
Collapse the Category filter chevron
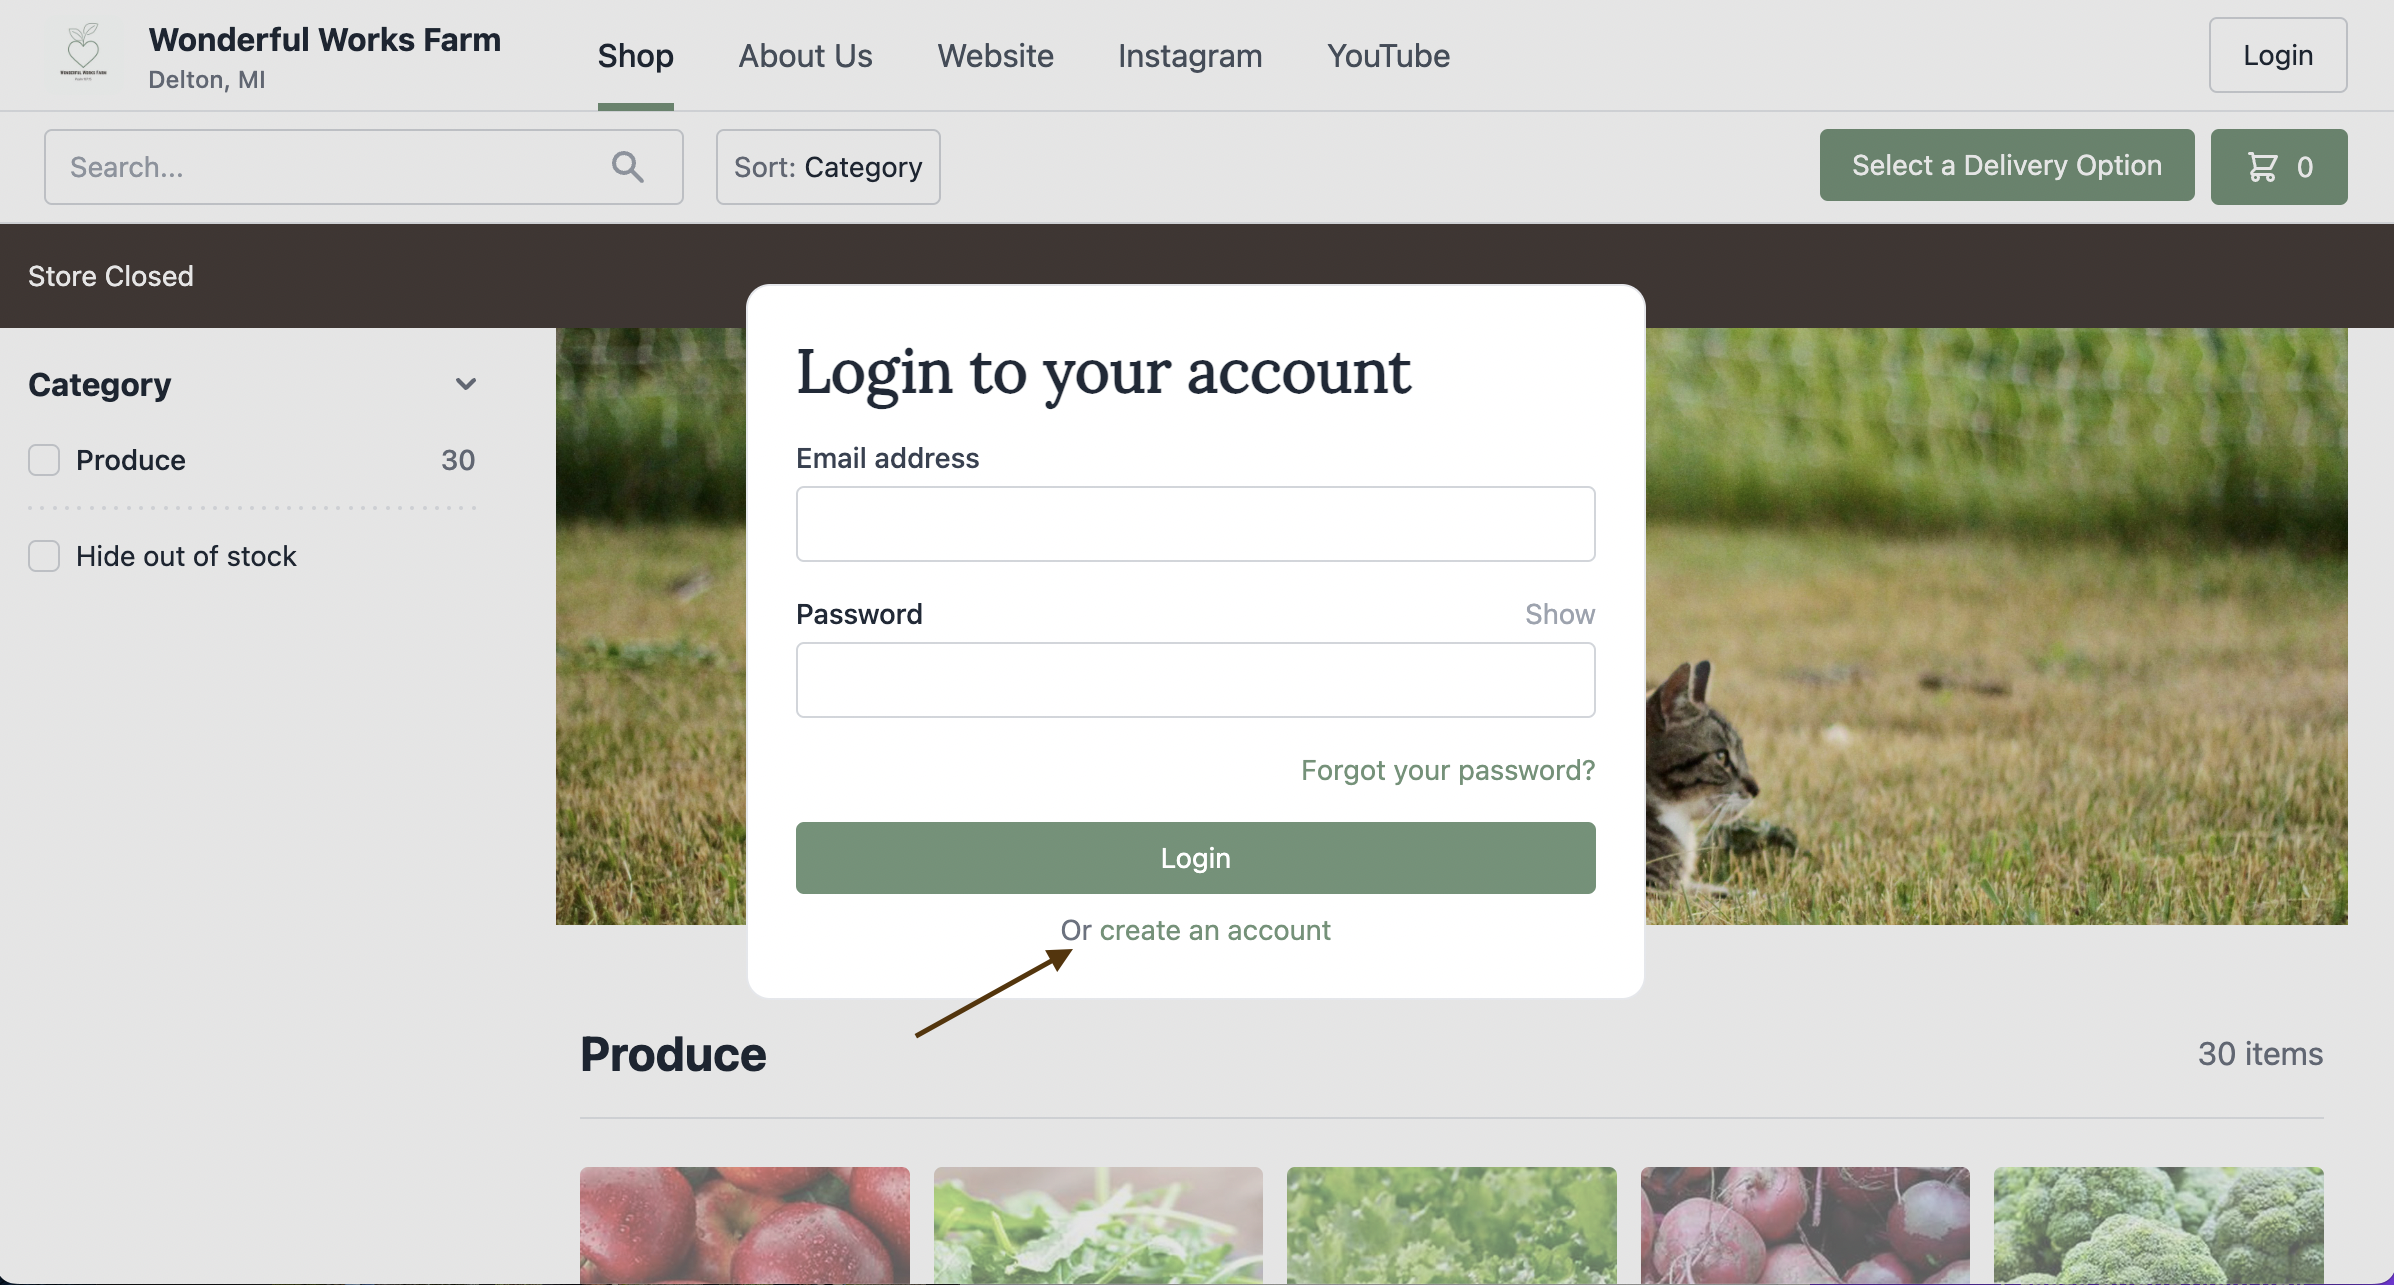(x=466, y=384)
